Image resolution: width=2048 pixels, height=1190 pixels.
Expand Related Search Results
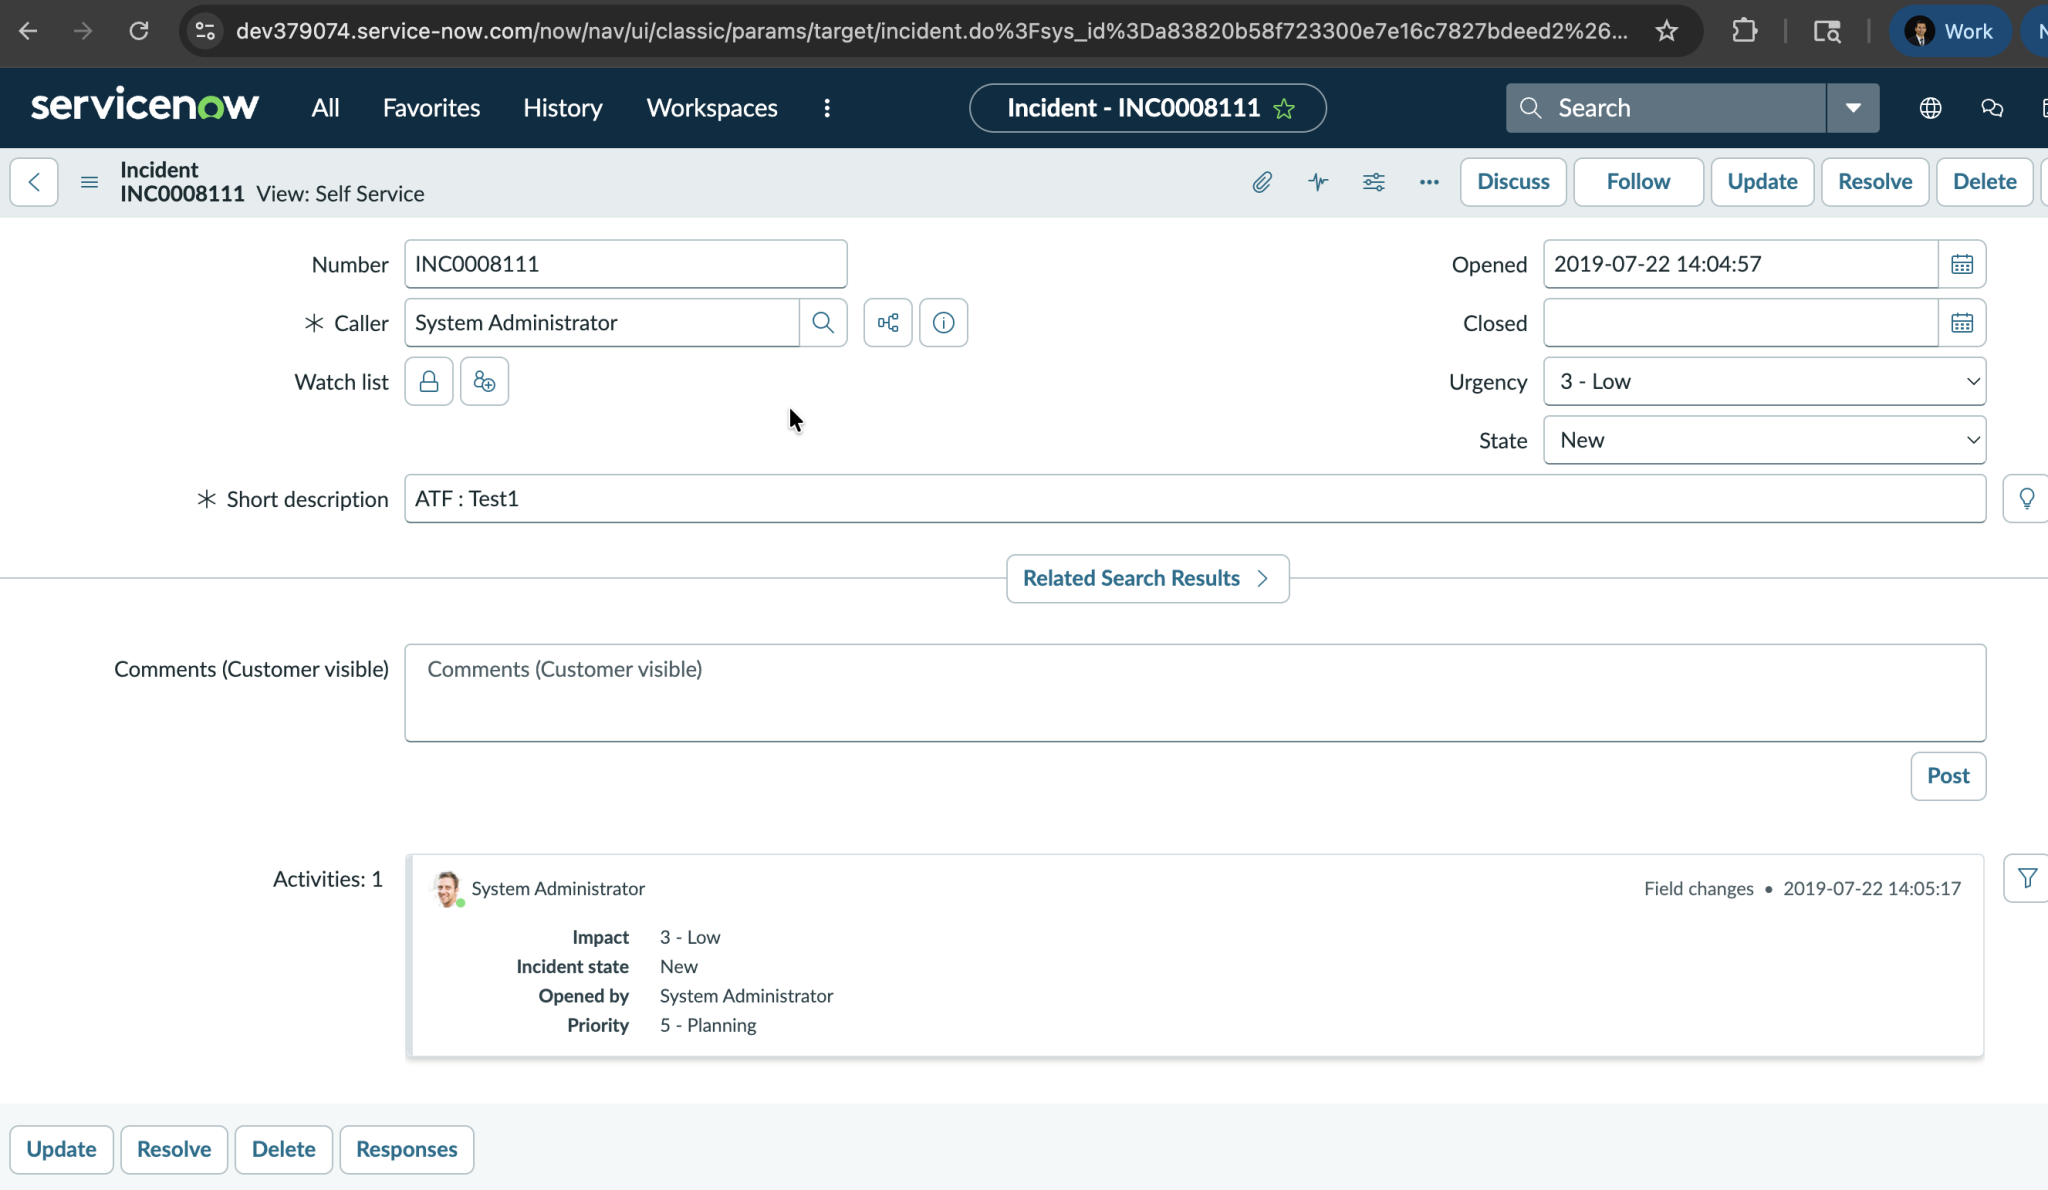[x=1147, y=579]
